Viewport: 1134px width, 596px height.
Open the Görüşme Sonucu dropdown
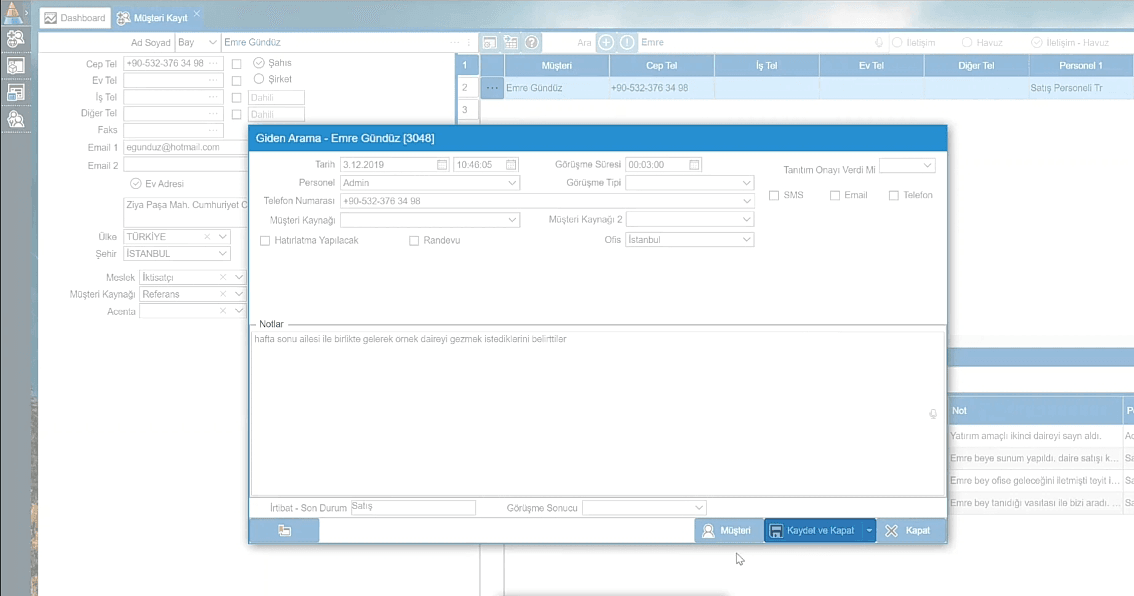(x=698, y=508)
